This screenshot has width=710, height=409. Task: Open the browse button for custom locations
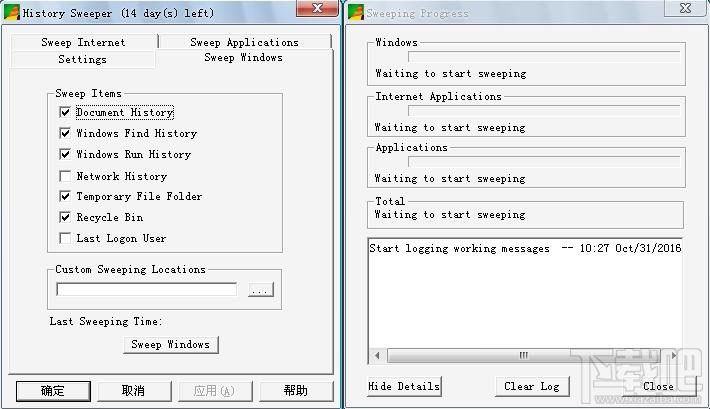pos(261,290)
